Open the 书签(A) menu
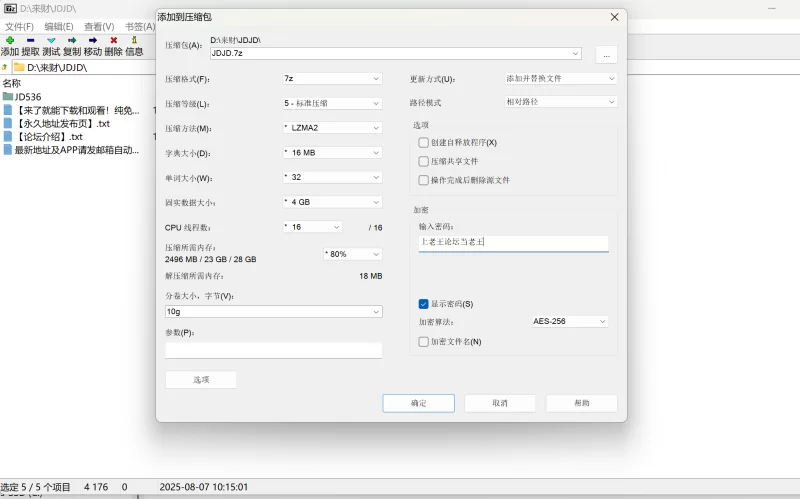The height and width of the screenshot is (499, 800). (139, 27)
